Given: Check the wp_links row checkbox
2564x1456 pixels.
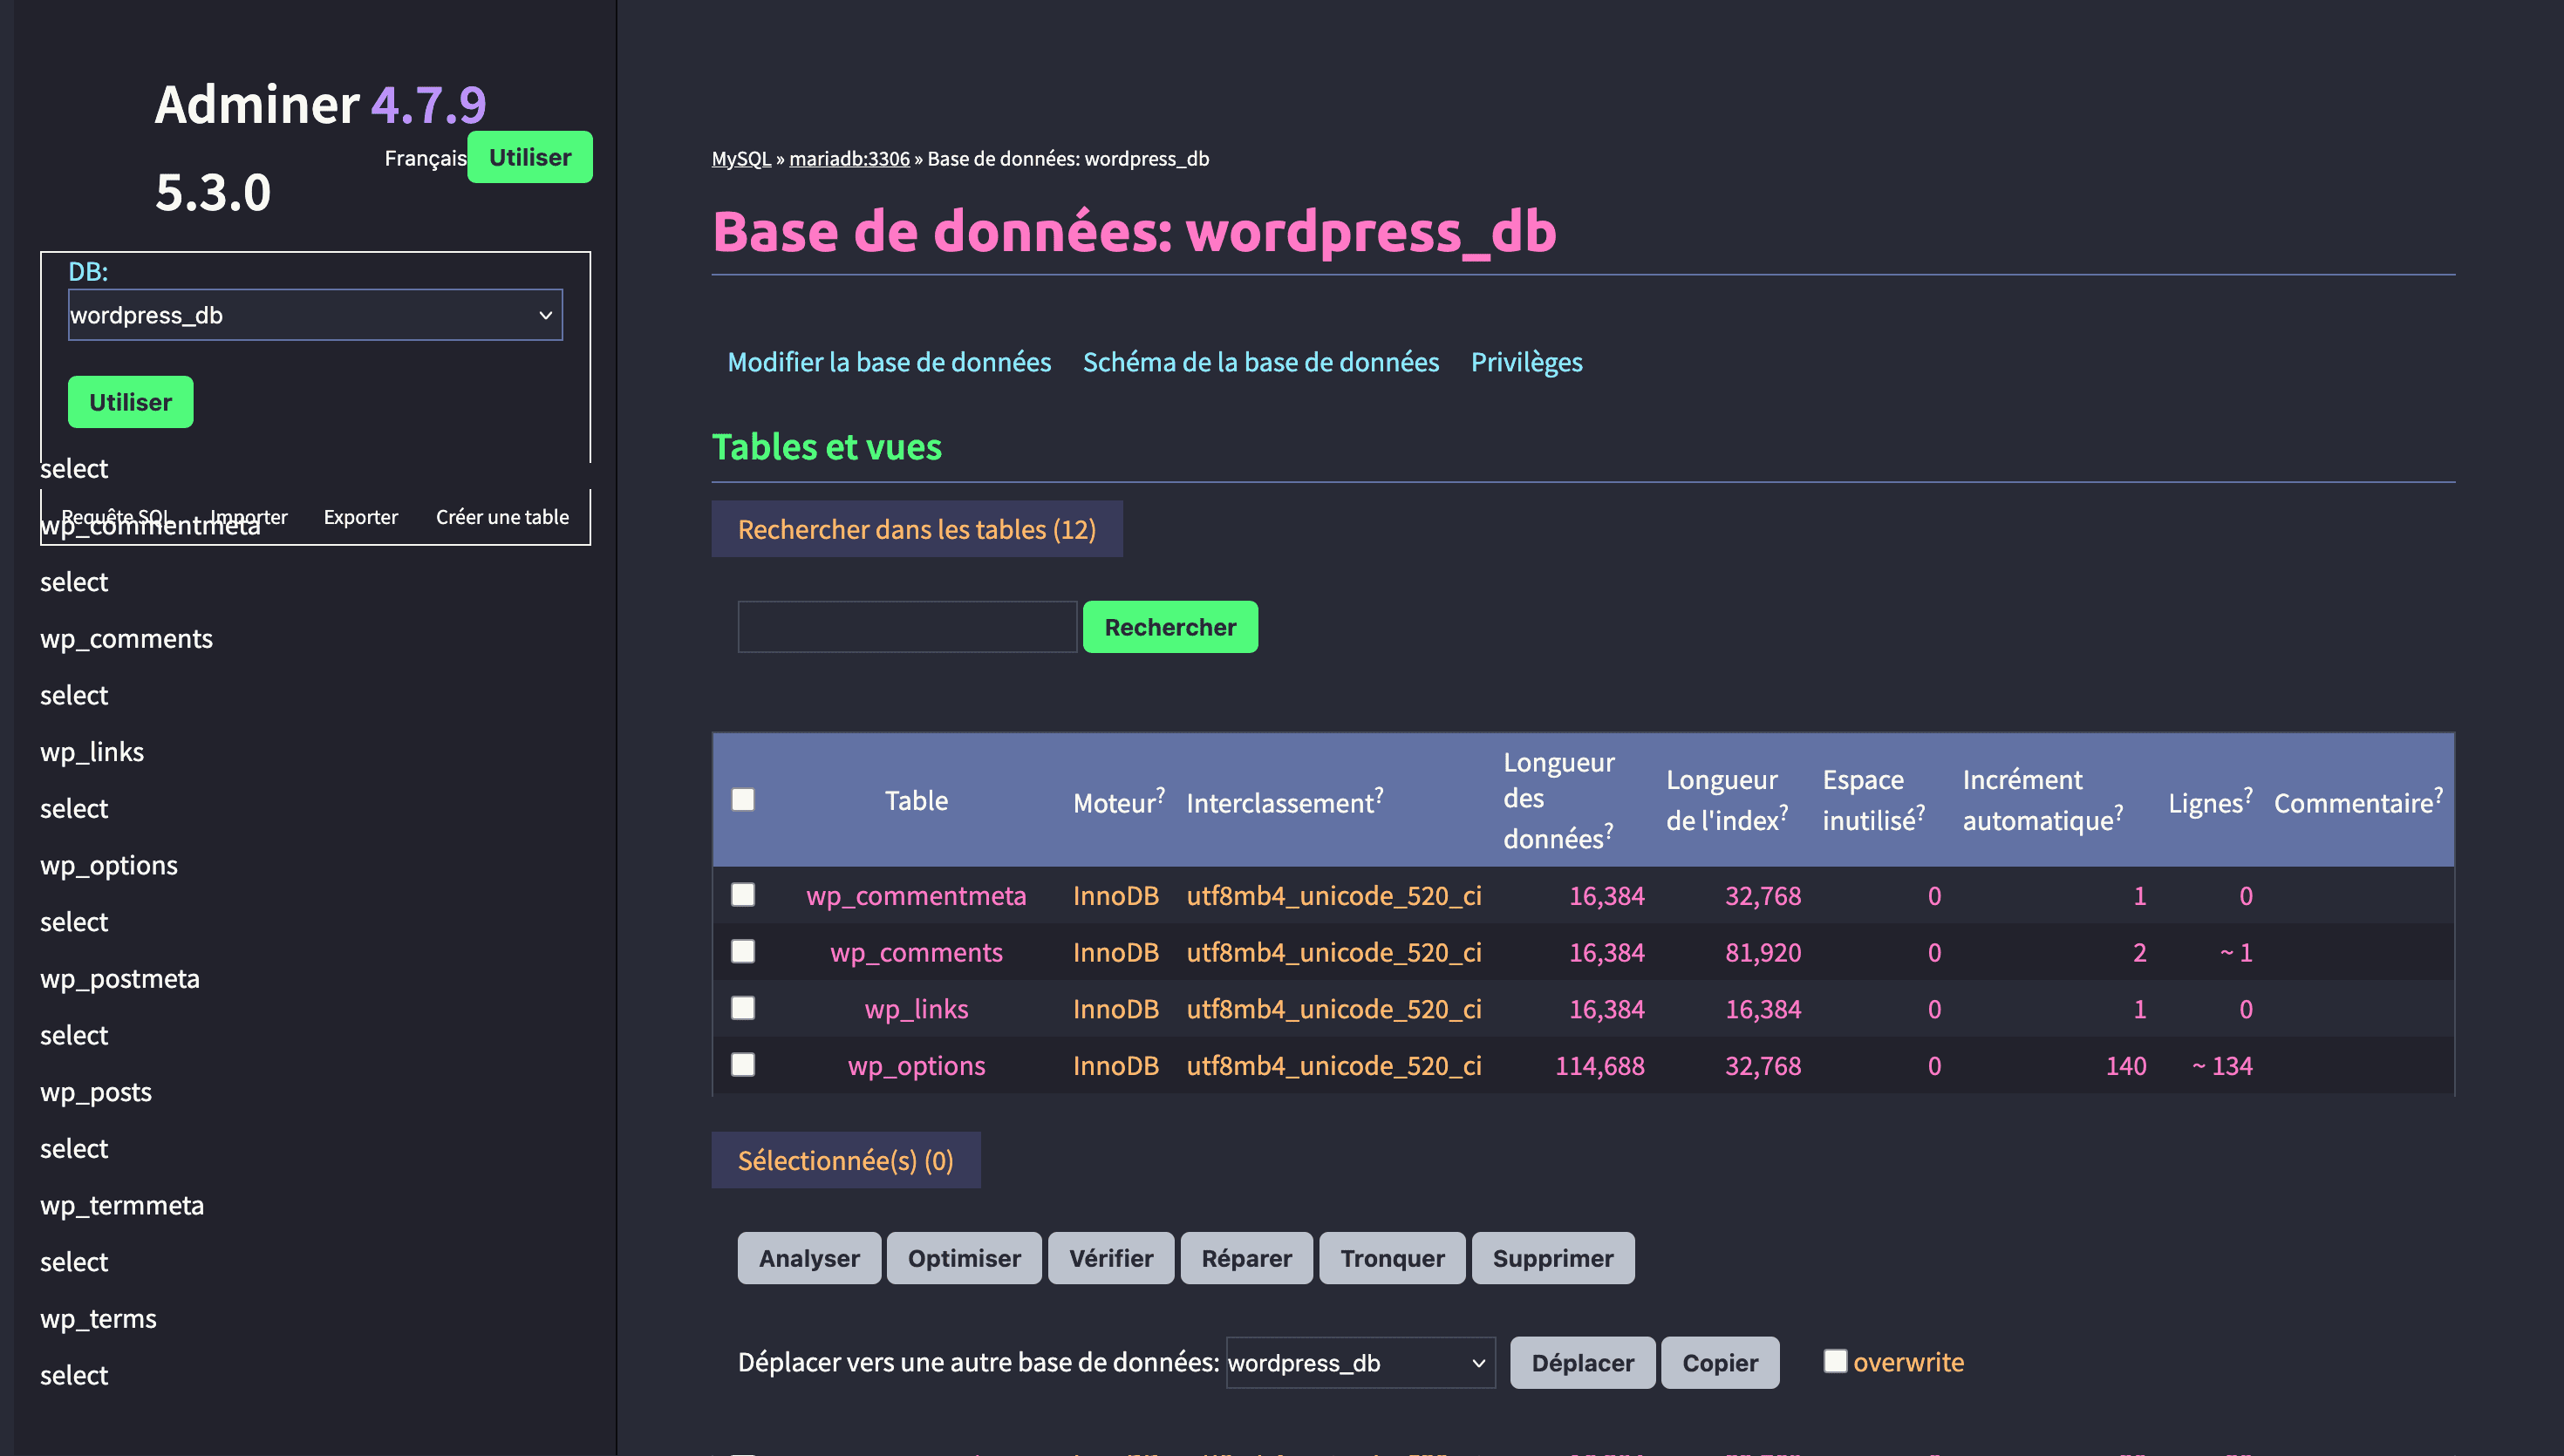Looking at the screenshot, I should (743, 1007).
